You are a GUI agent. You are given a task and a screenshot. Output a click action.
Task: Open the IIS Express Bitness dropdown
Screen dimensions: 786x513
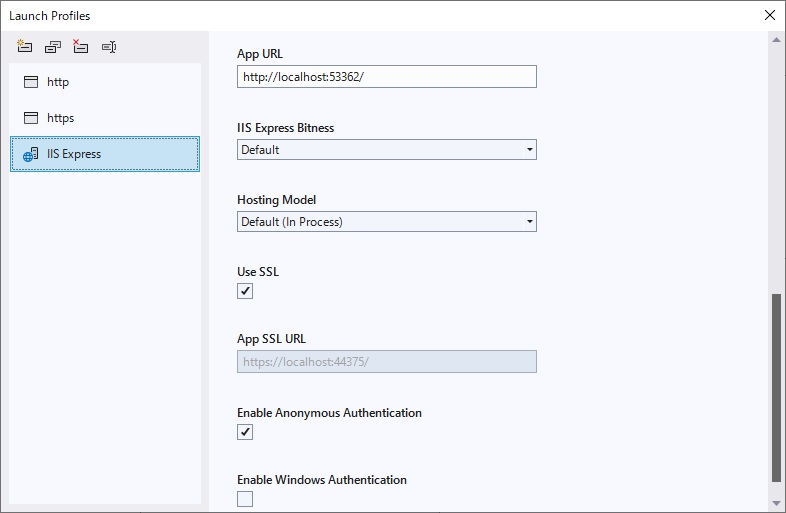[x=387, y=150]
